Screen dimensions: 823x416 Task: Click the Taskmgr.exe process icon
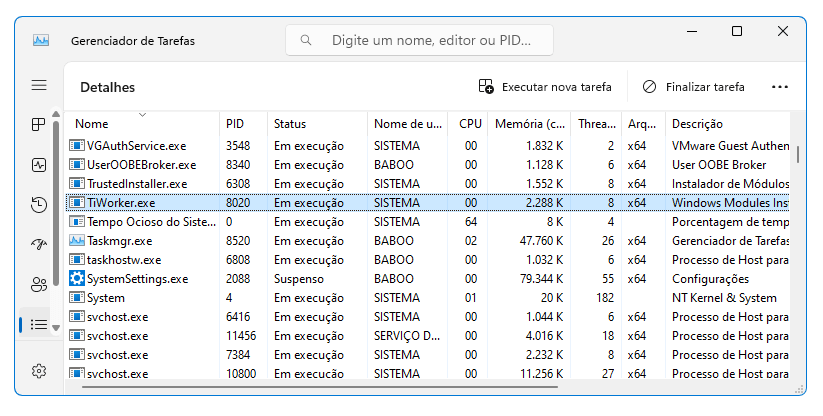(77, 241)
